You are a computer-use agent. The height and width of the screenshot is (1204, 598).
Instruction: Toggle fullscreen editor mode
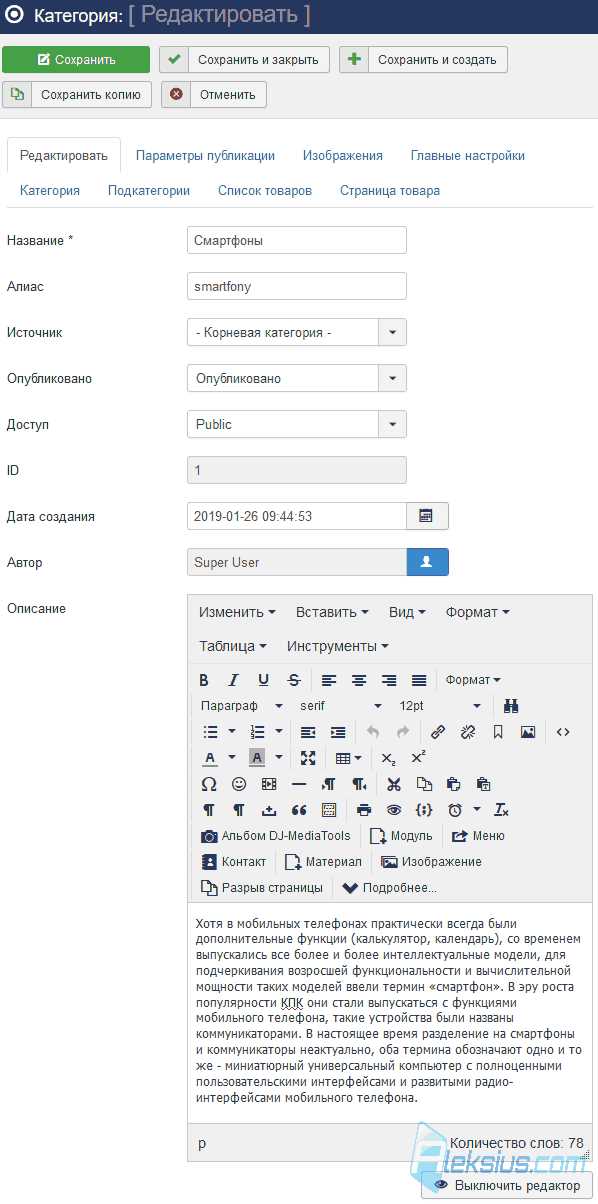click(x=308, y=758)
